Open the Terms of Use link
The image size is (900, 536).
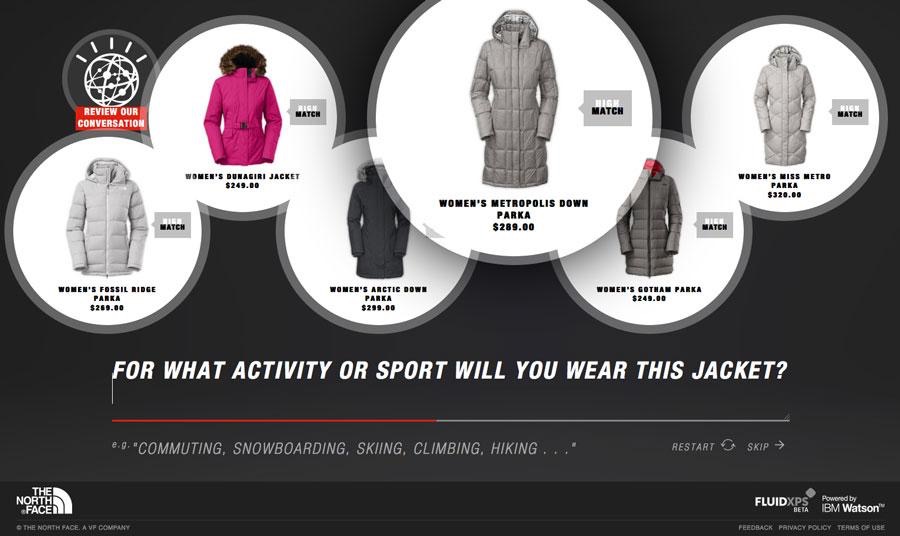tap(861, 527)
